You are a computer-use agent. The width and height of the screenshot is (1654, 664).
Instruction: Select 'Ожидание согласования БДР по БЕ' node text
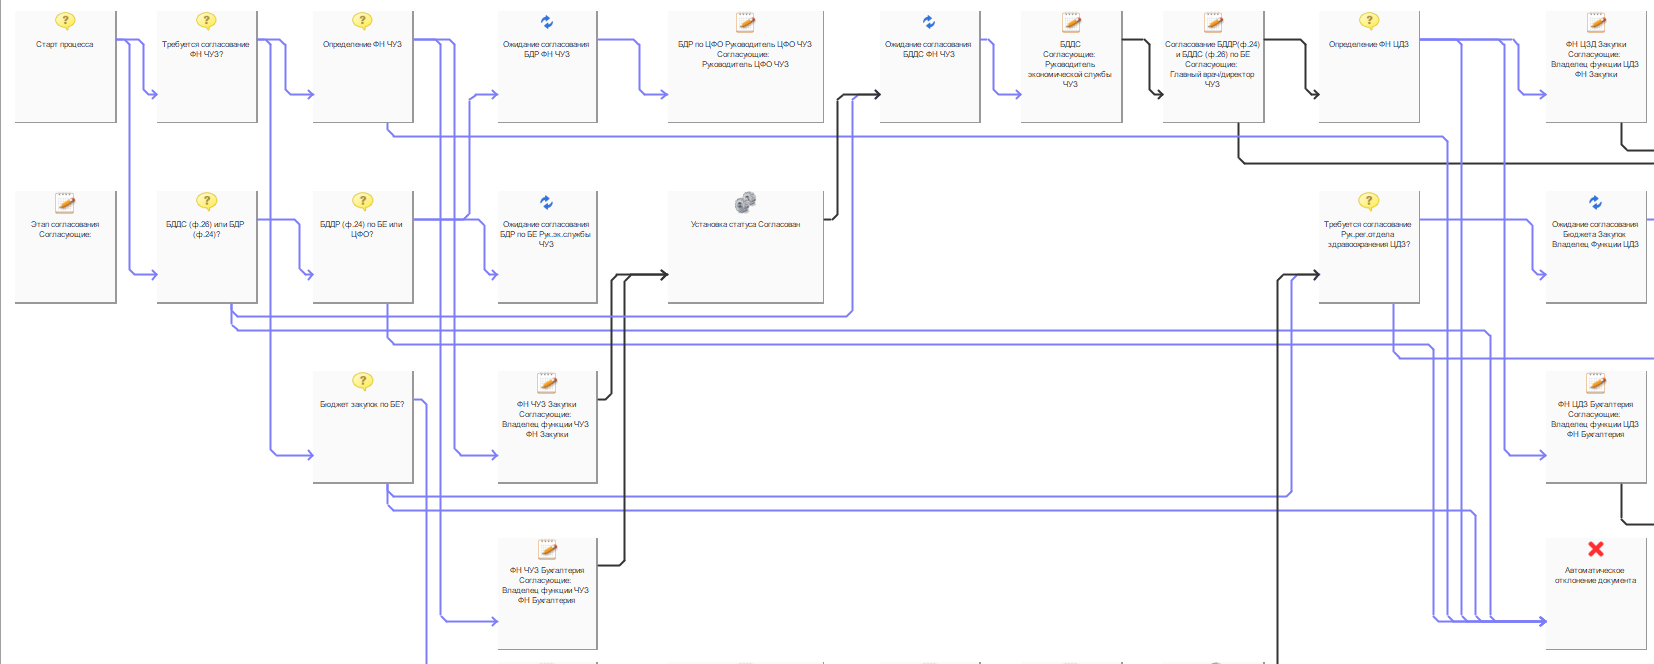tap(546, 234)
